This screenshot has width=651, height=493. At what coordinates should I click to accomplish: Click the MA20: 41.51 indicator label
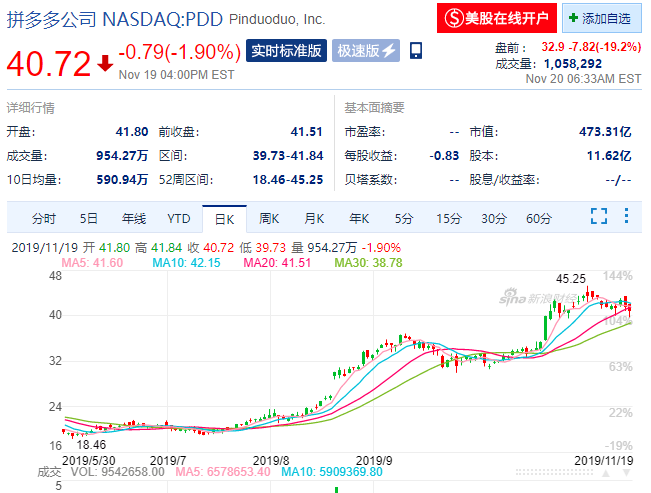tap(277, 263)
